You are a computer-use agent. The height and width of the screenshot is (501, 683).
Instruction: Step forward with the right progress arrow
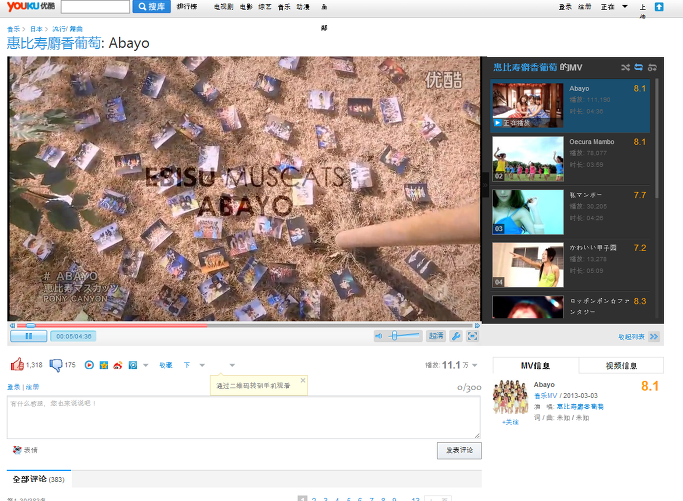[477, 325]
